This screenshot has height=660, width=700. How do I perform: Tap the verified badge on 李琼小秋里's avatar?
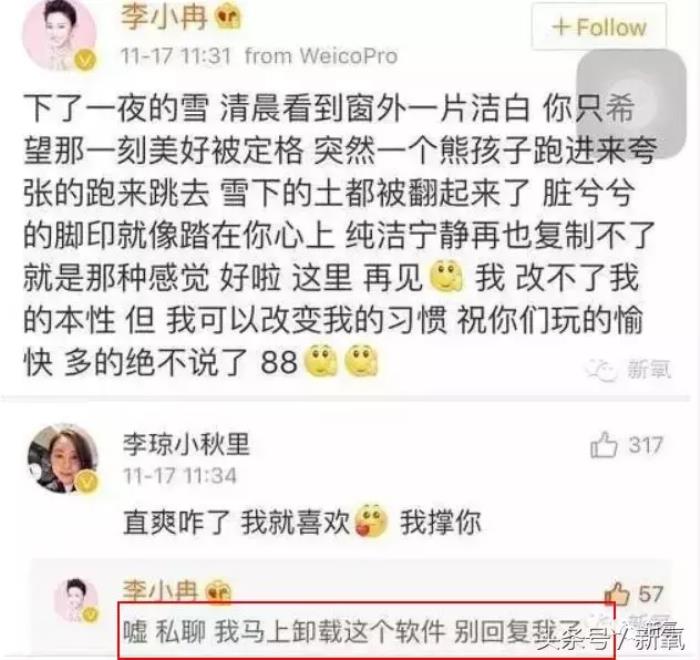click(87, 482)
